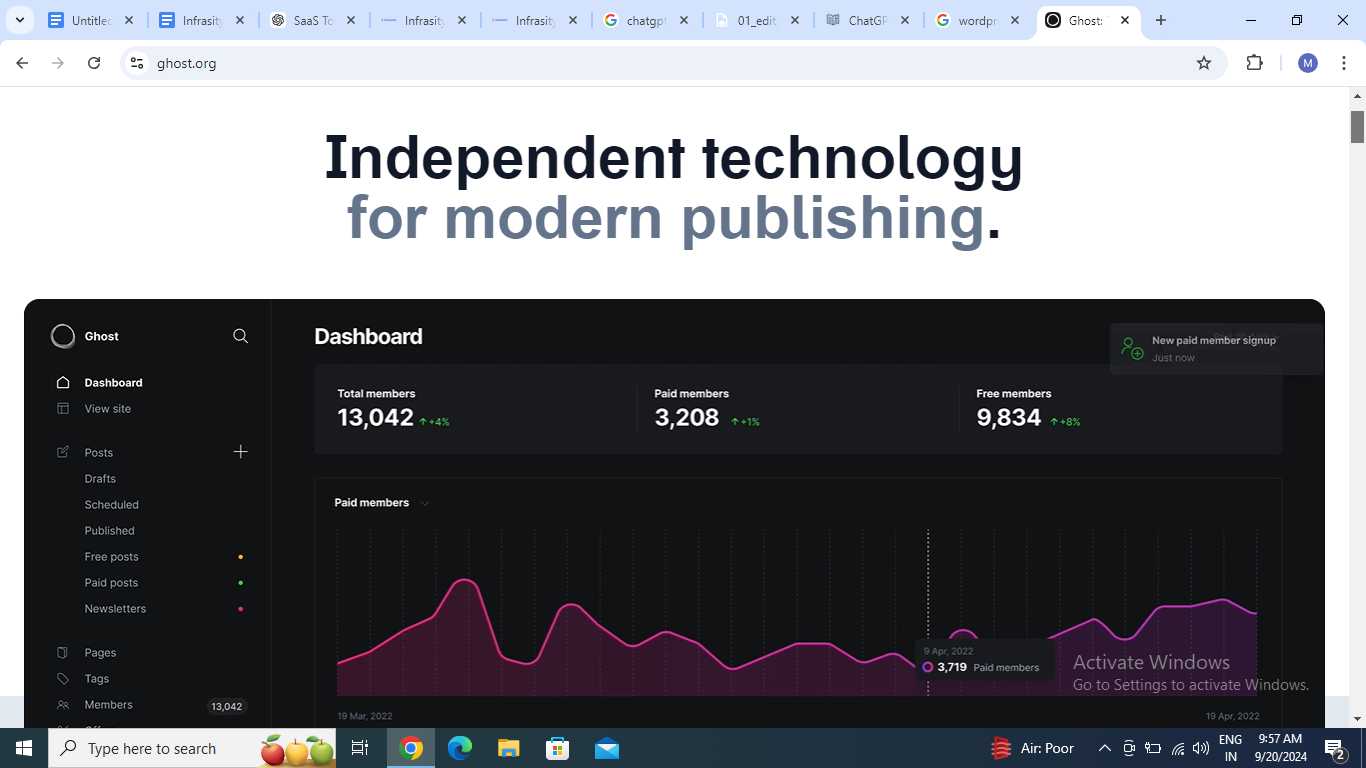Open the tab search dropdown arrow
Image resolution: width=1366 pixels, height=768 pixels.
click(19, 20)
